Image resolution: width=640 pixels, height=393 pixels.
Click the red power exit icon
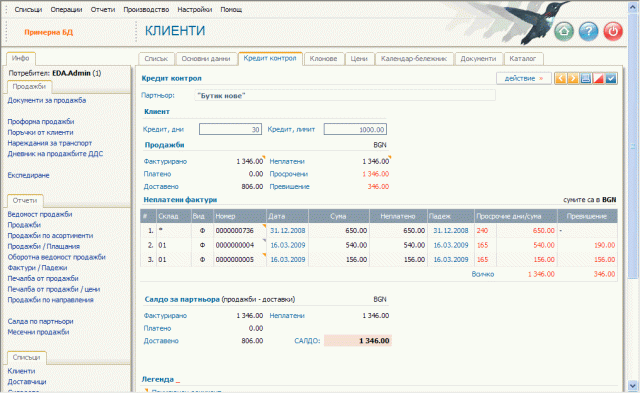tap(613, 31)
